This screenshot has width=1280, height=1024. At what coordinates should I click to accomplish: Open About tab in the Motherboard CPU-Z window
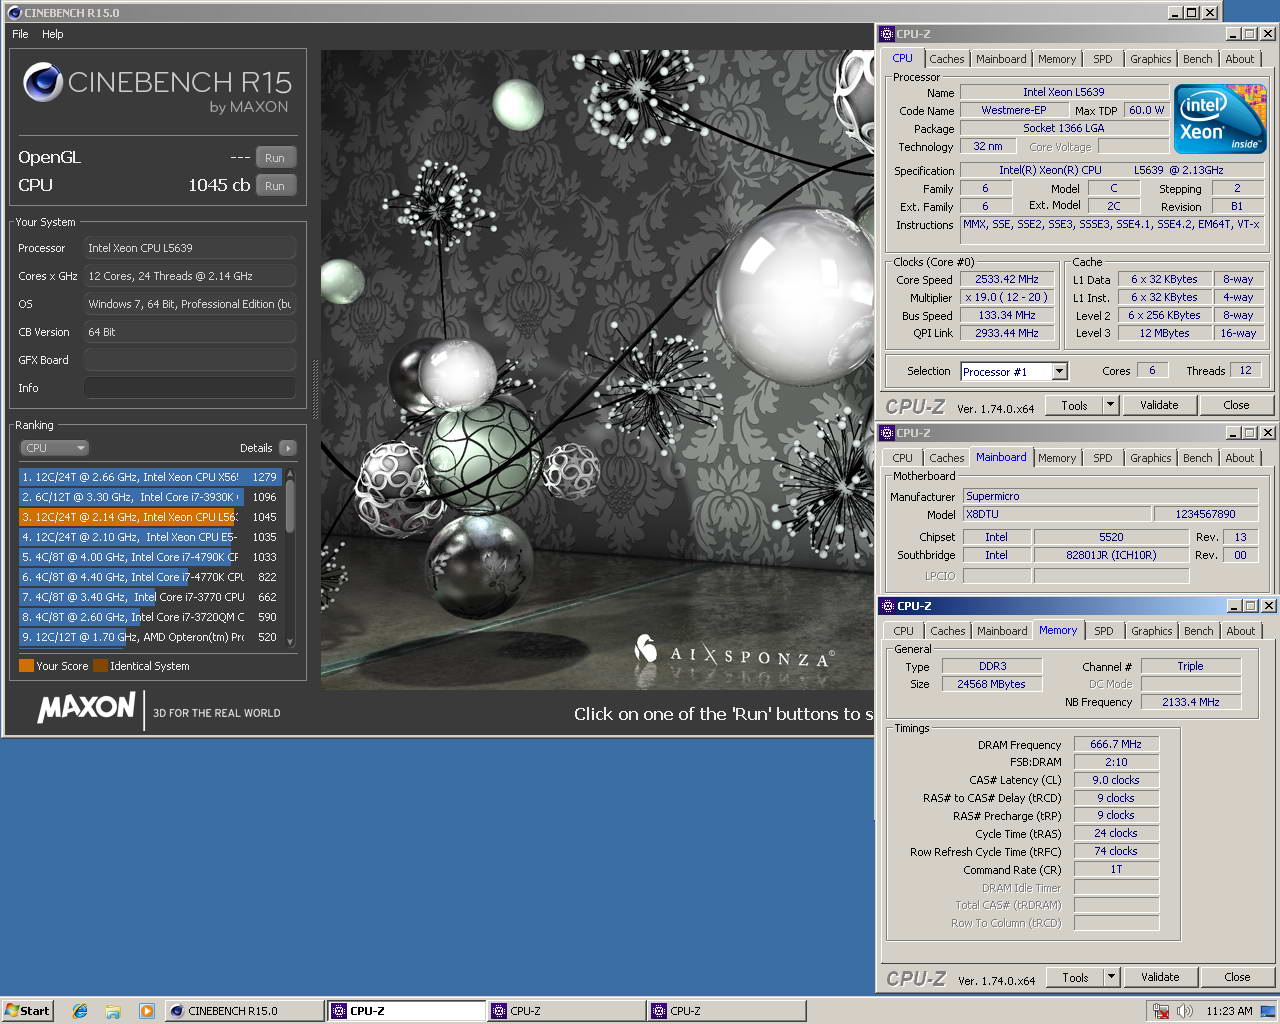[x=1240, y=458]
